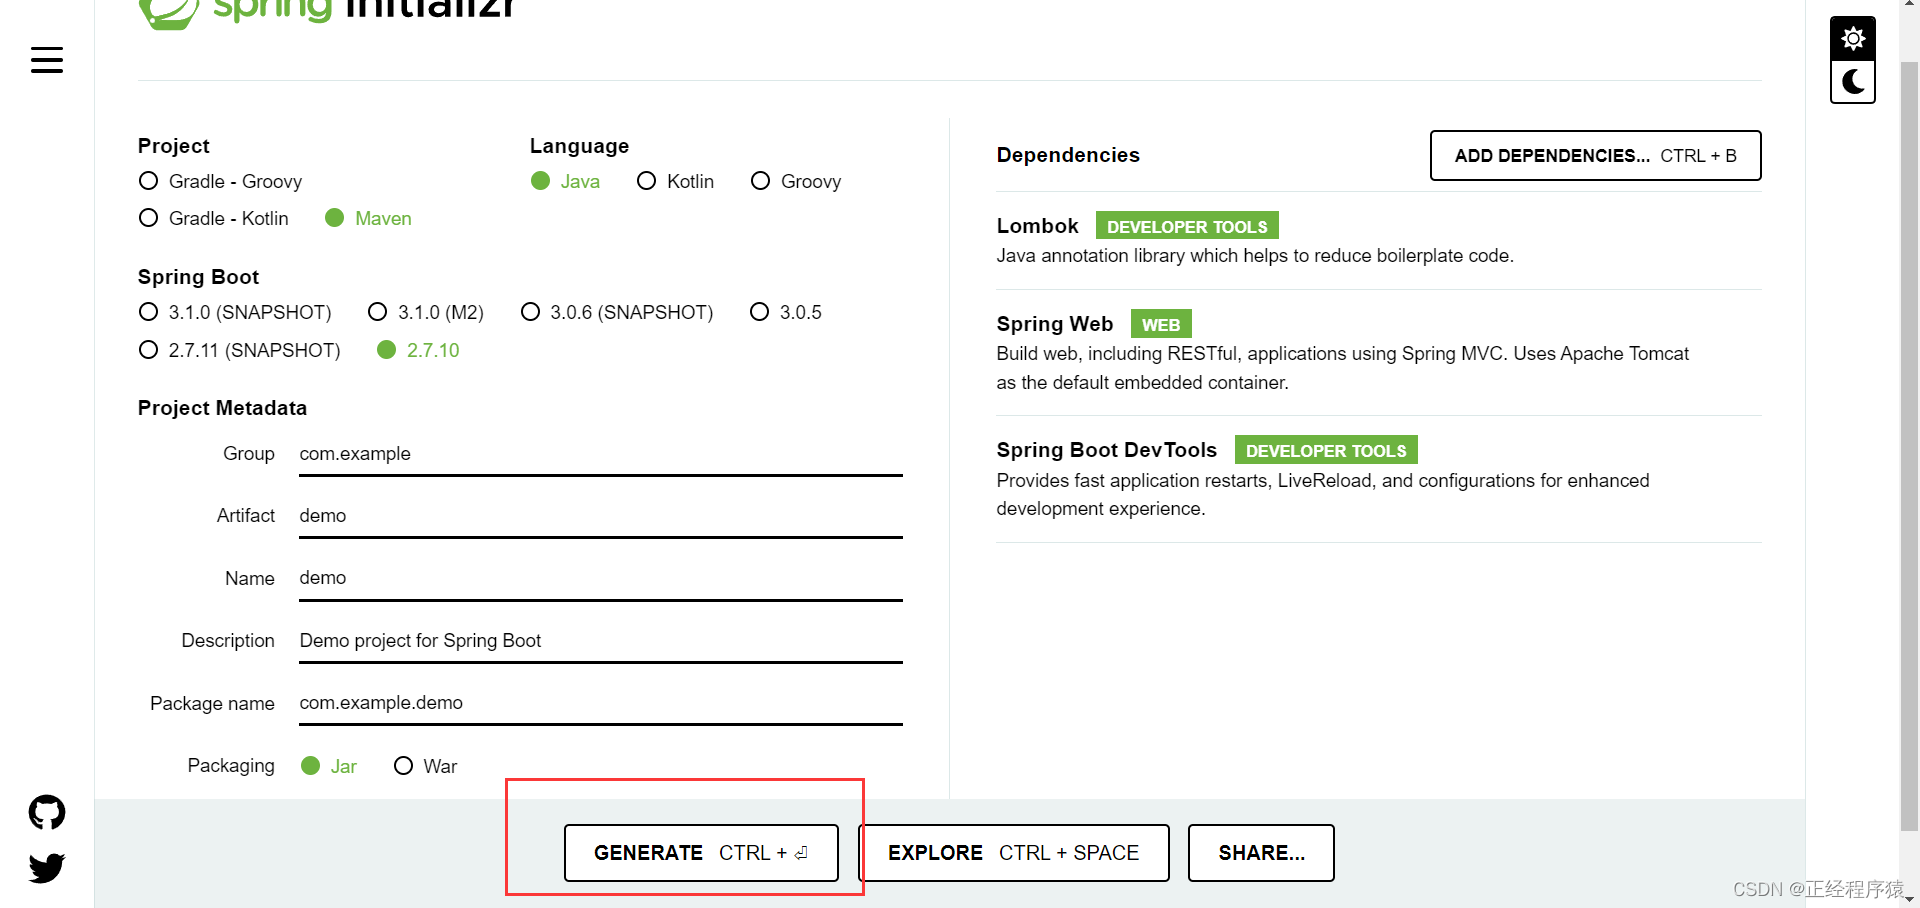This screenshot has width=1920, height=908.
Task: Edit the Group field
Action: coord(600,454)
